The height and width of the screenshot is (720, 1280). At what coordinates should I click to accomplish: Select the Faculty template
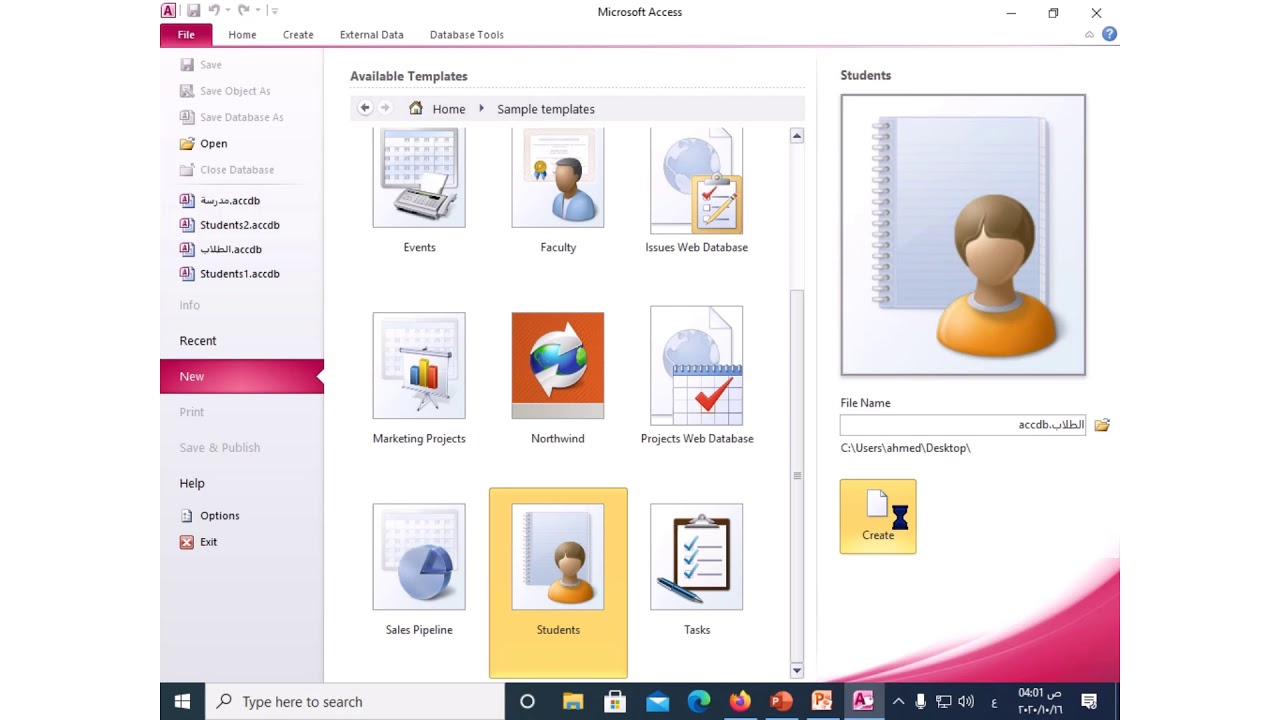[x=558, y=191]
